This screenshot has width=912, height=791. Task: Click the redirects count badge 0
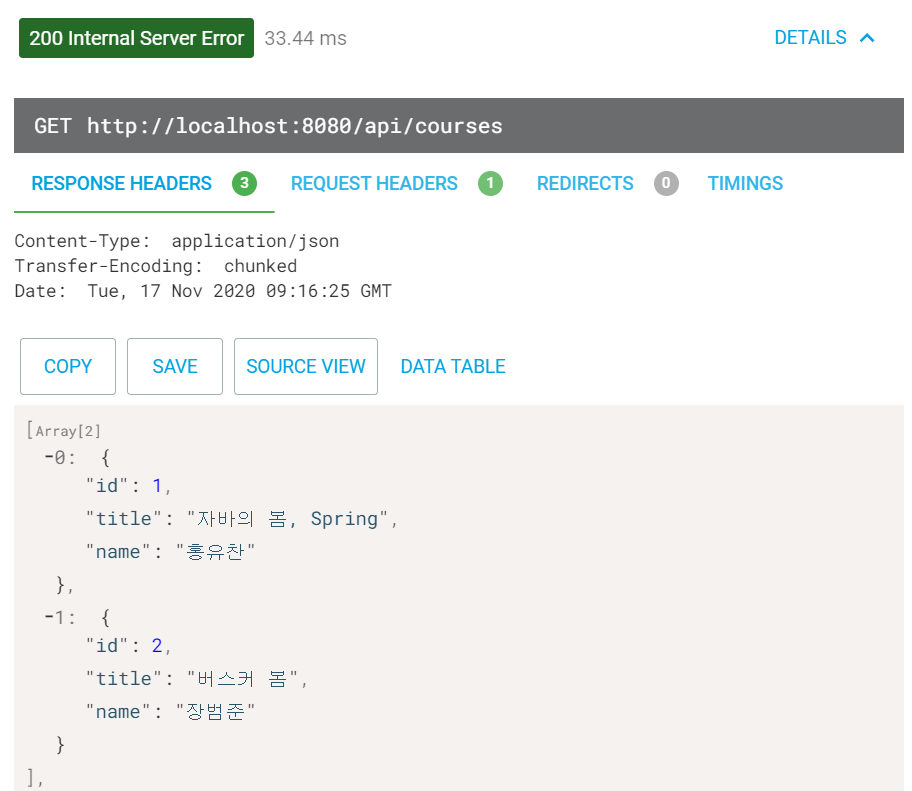click(666, 184)
